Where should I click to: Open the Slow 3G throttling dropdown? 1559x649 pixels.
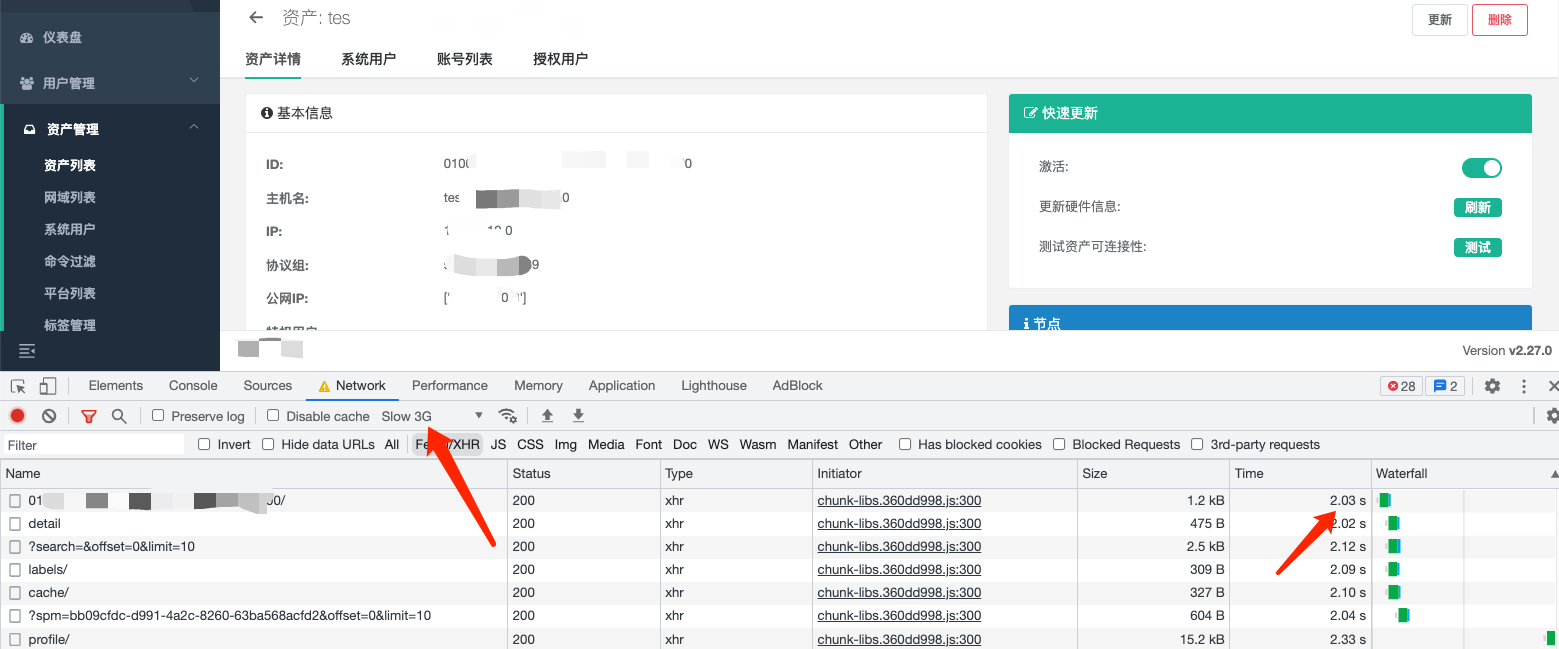coord(428,415)
